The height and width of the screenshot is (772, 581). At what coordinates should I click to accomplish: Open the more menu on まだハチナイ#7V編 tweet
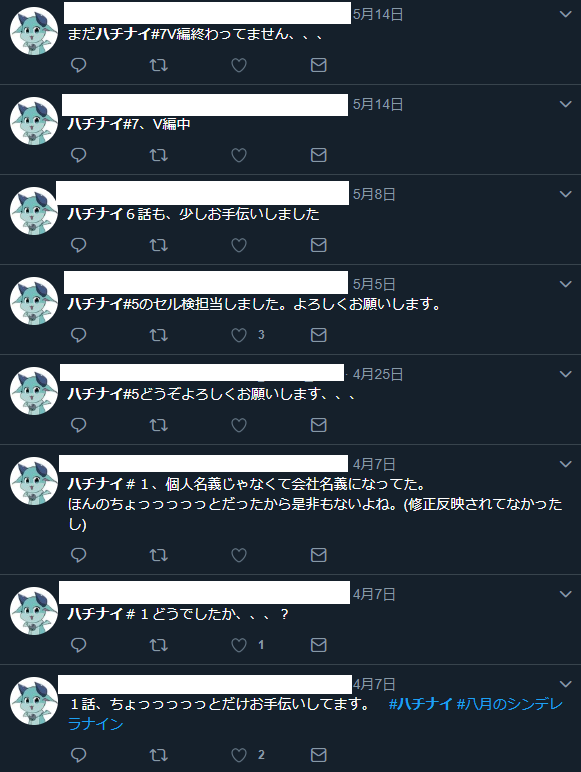click(566, 14)
